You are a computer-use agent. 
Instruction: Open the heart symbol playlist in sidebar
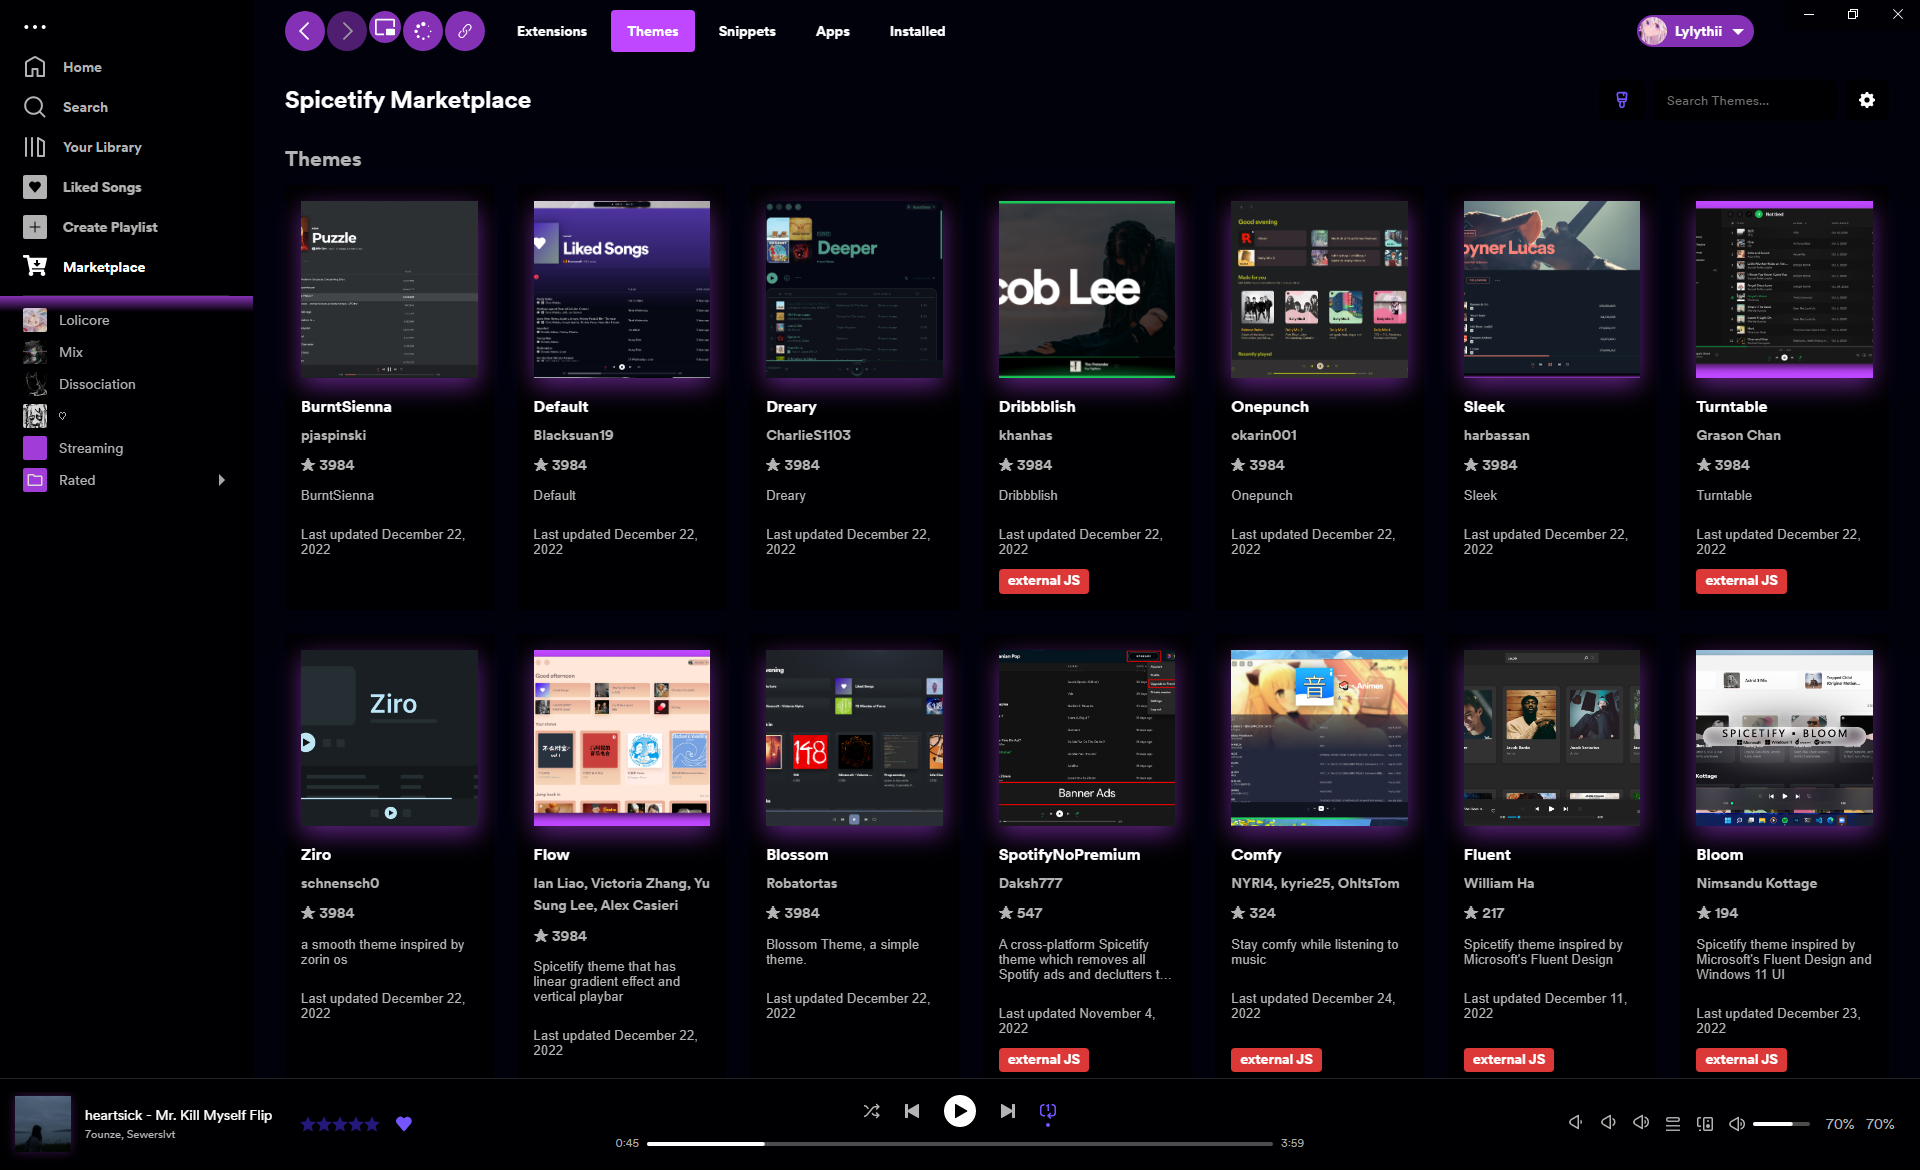(x=62, y=416)
